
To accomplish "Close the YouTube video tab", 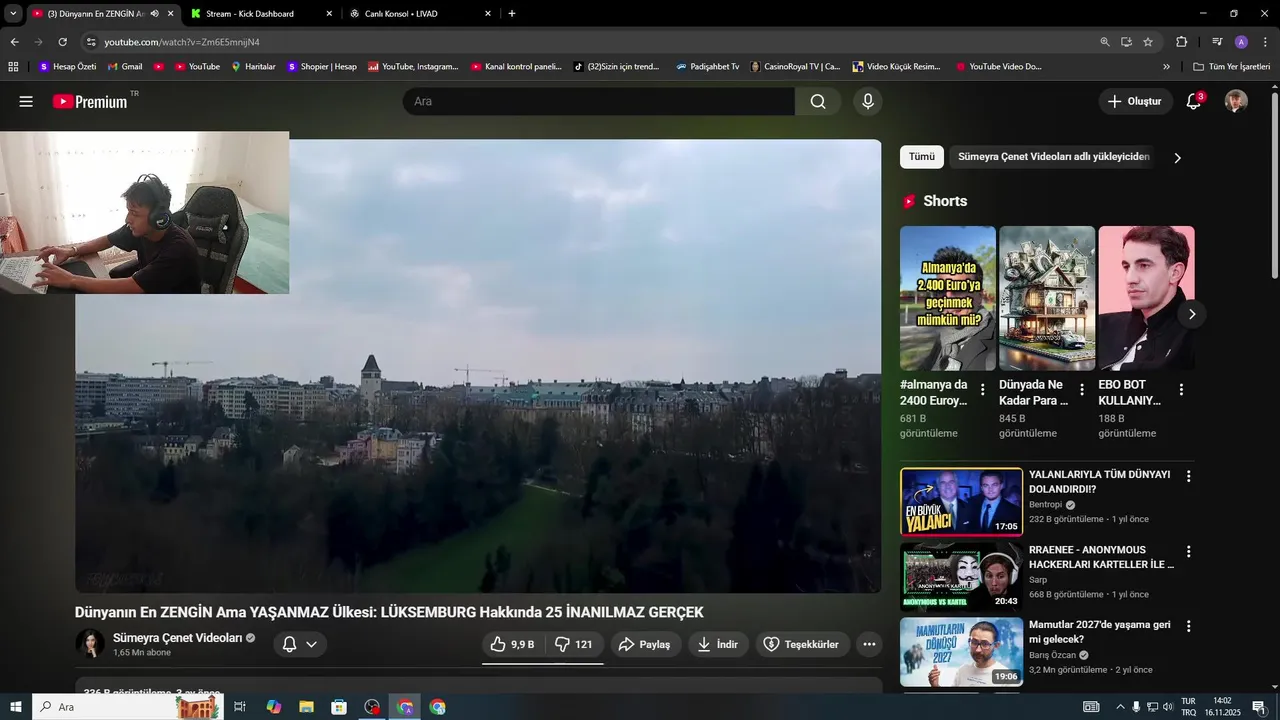I will point(170,14).
